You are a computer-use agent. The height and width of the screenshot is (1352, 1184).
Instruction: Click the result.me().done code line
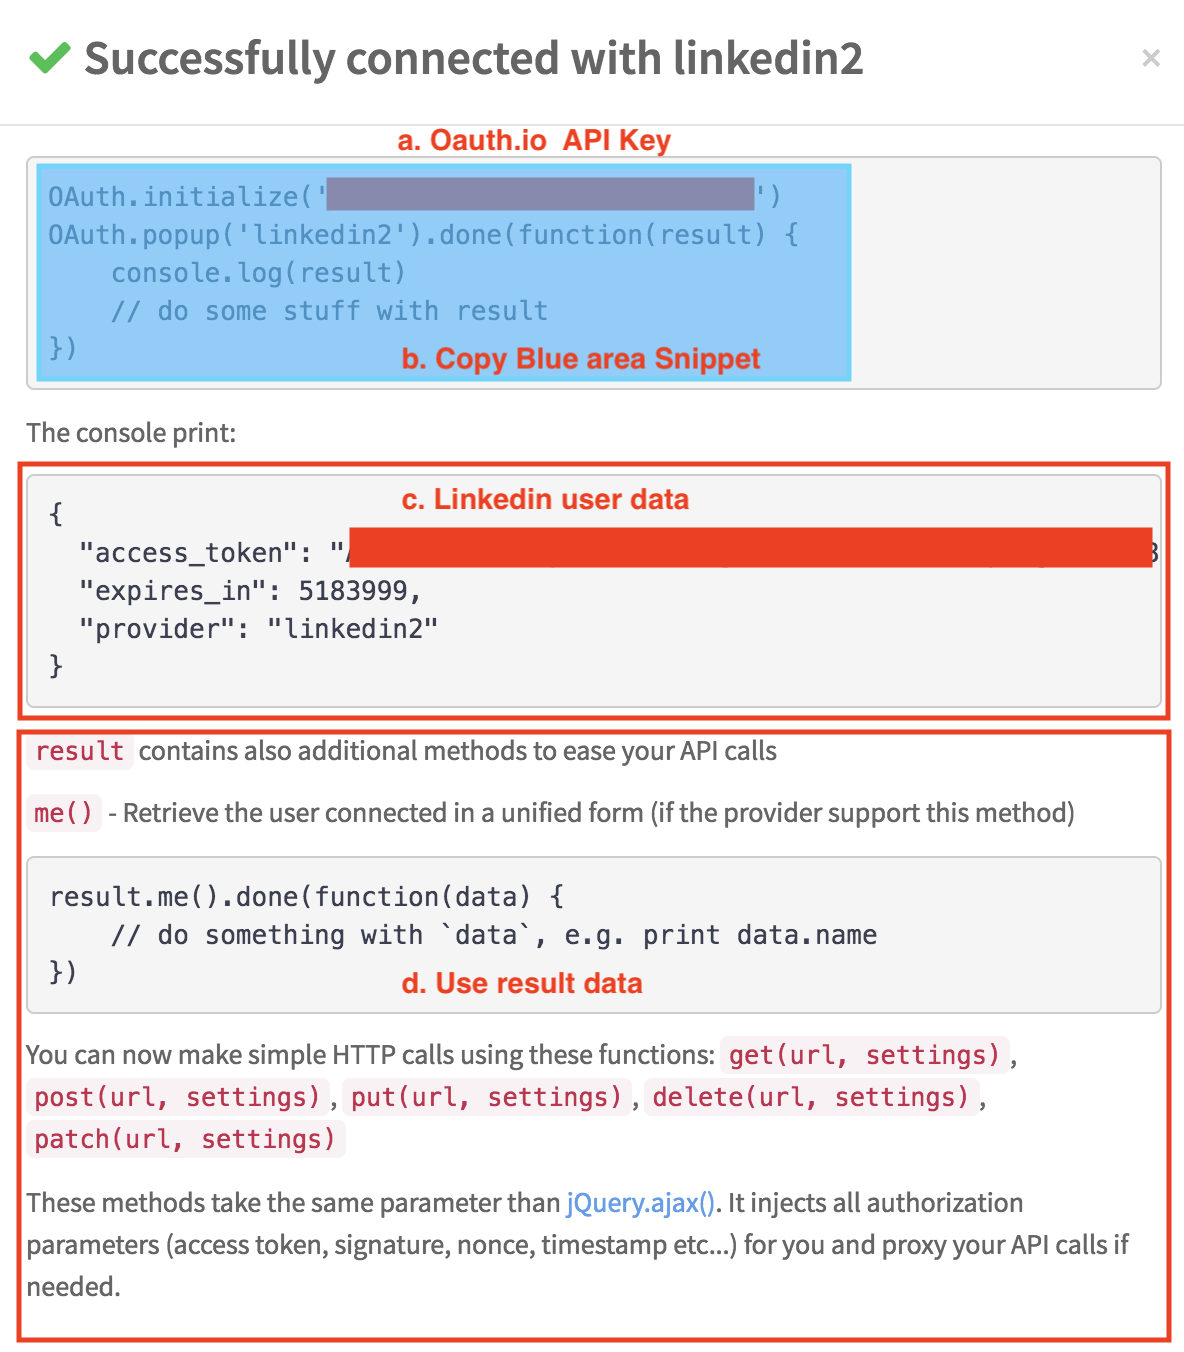[306, 896]
